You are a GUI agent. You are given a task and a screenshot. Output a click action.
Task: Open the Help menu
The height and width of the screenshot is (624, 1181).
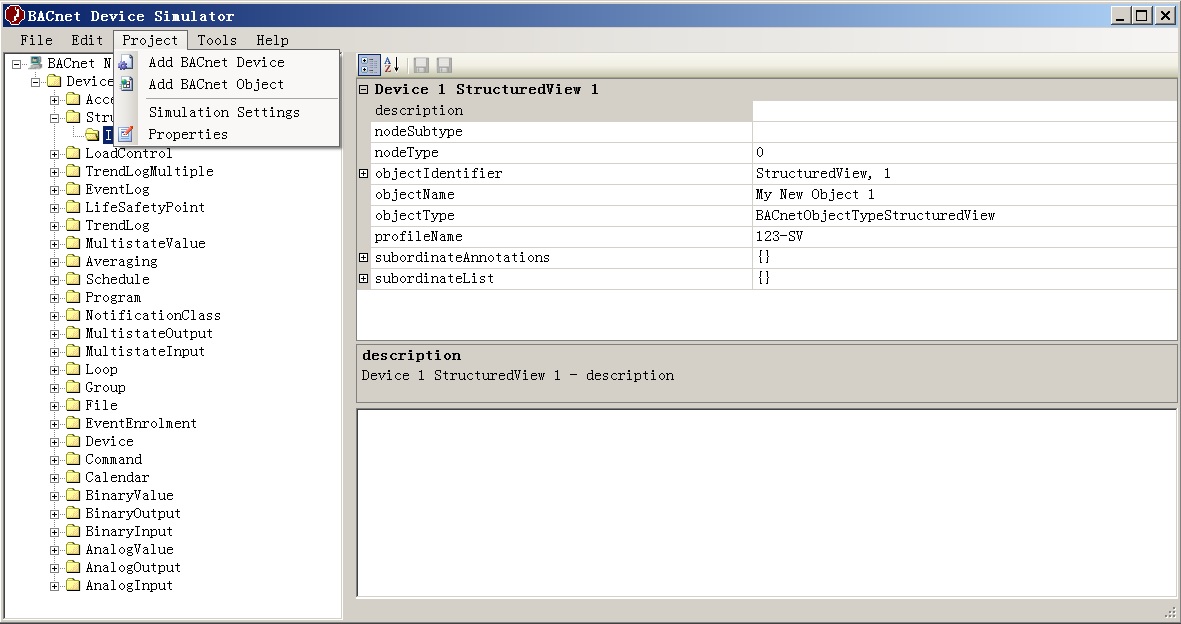point(272,40)
